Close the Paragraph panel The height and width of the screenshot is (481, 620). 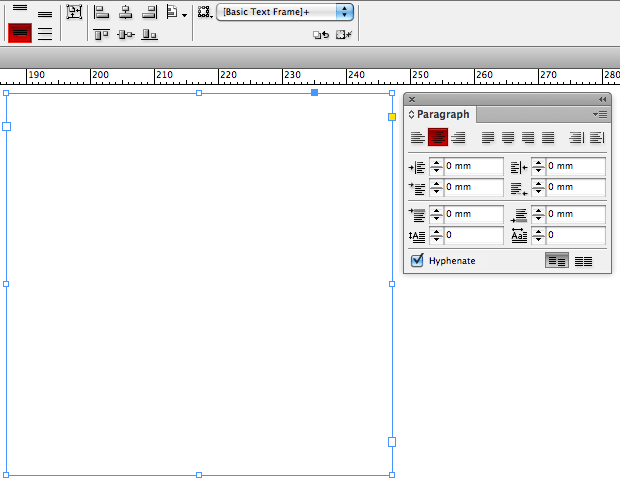tap(412, 100)
